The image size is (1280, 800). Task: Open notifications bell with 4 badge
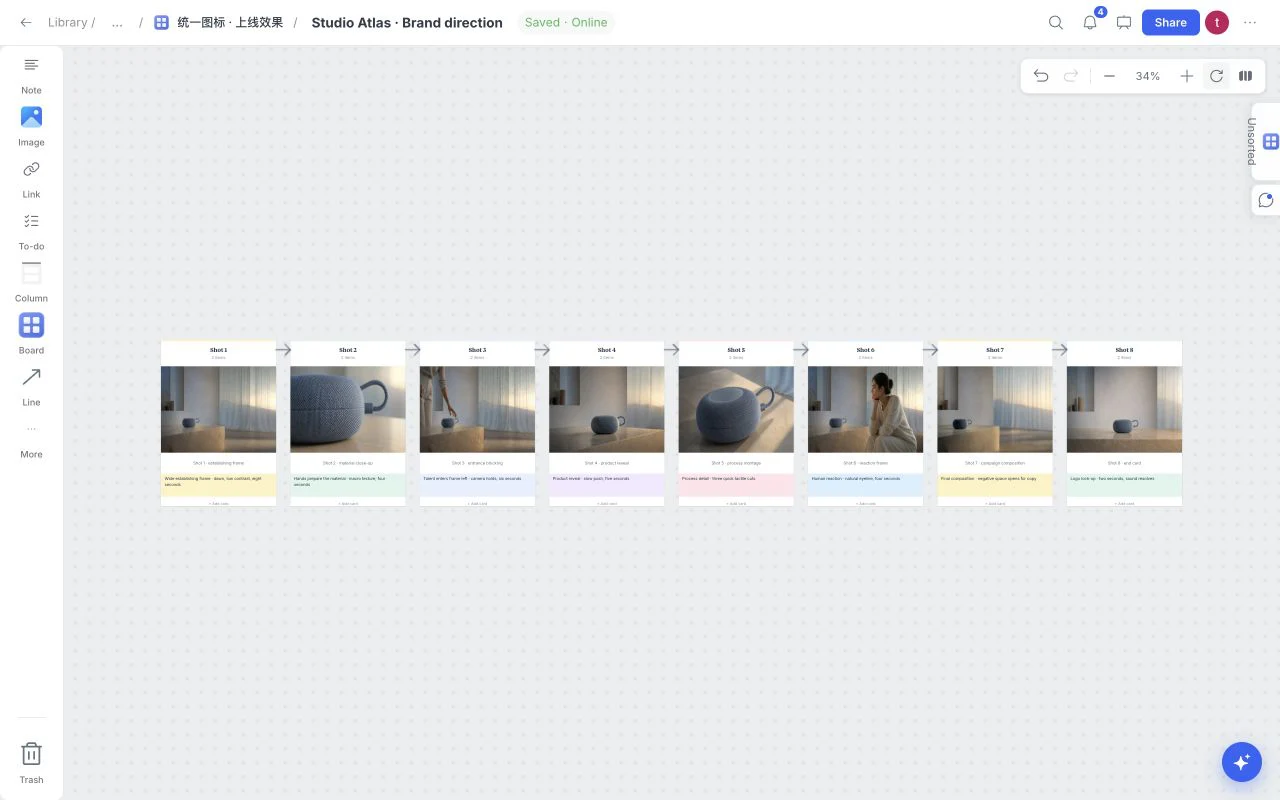1090,22
